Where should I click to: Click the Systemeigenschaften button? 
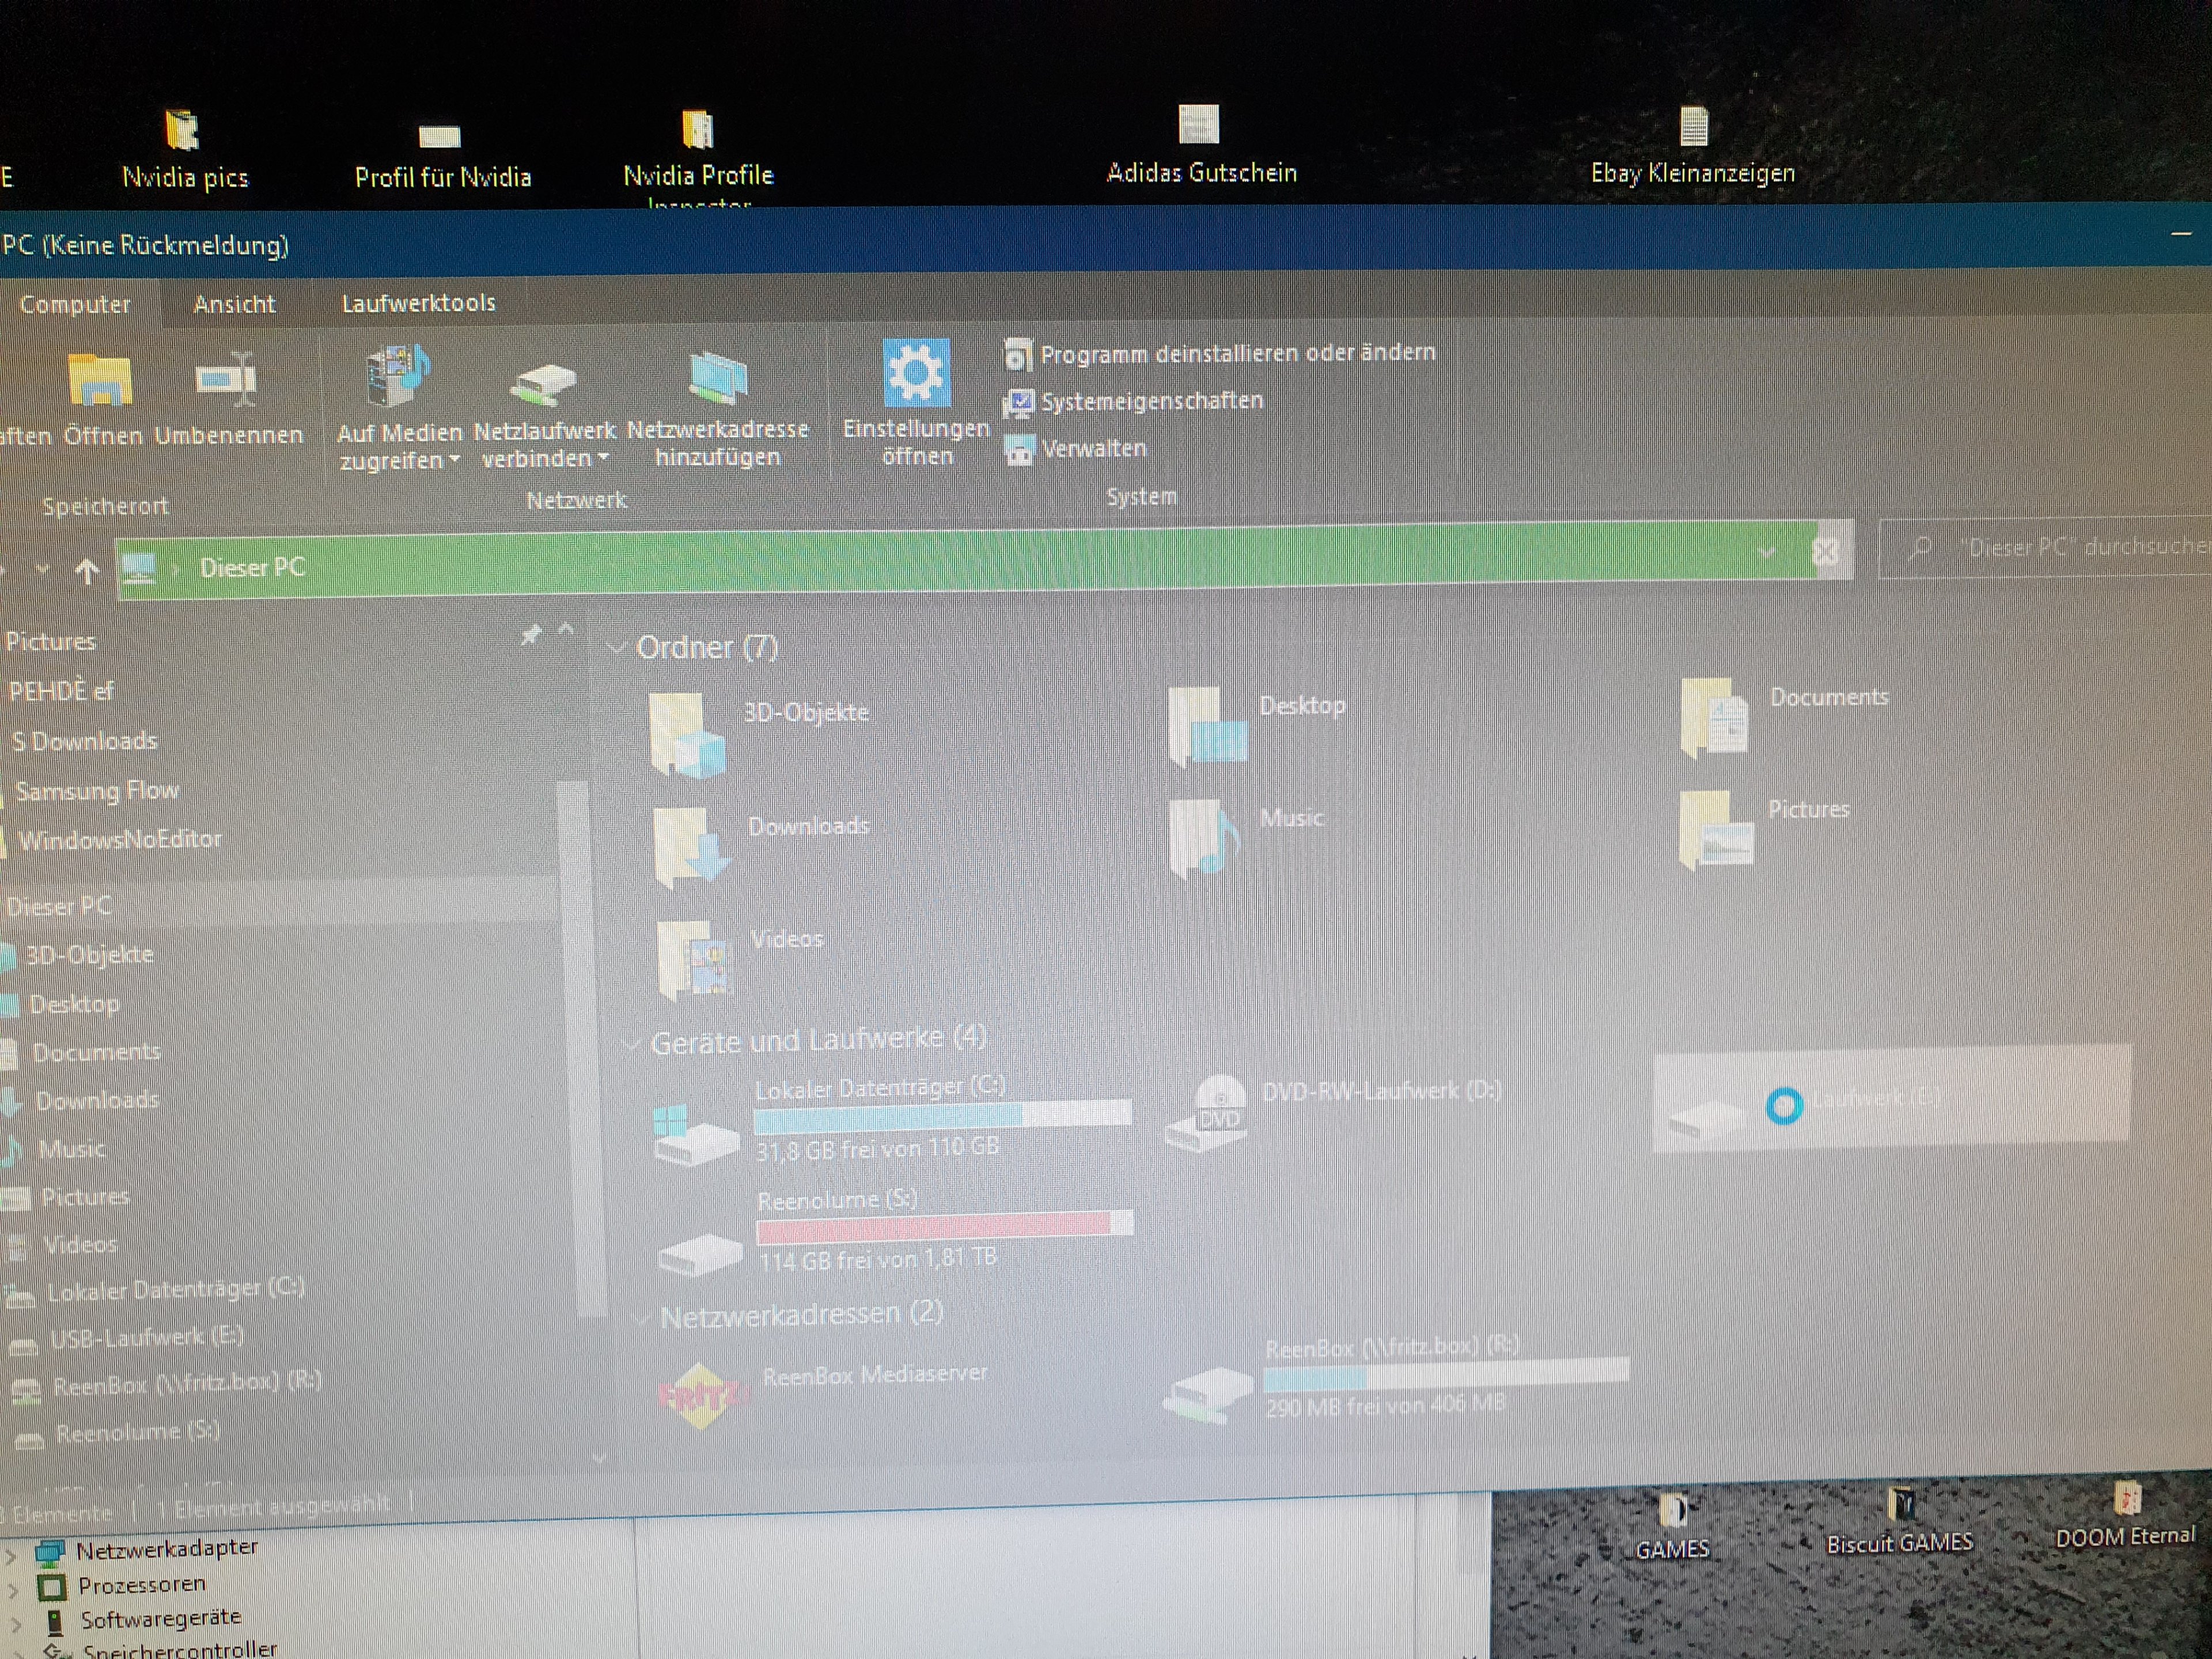pyautogui.click(x=1134, y=401)
